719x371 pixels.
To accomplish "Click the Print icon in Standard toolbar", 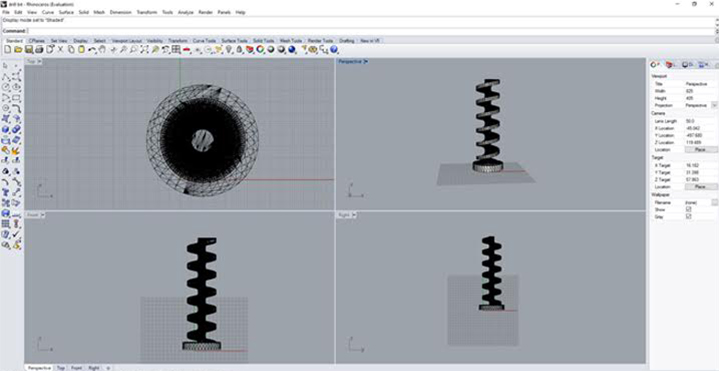I will click(39, 49).
